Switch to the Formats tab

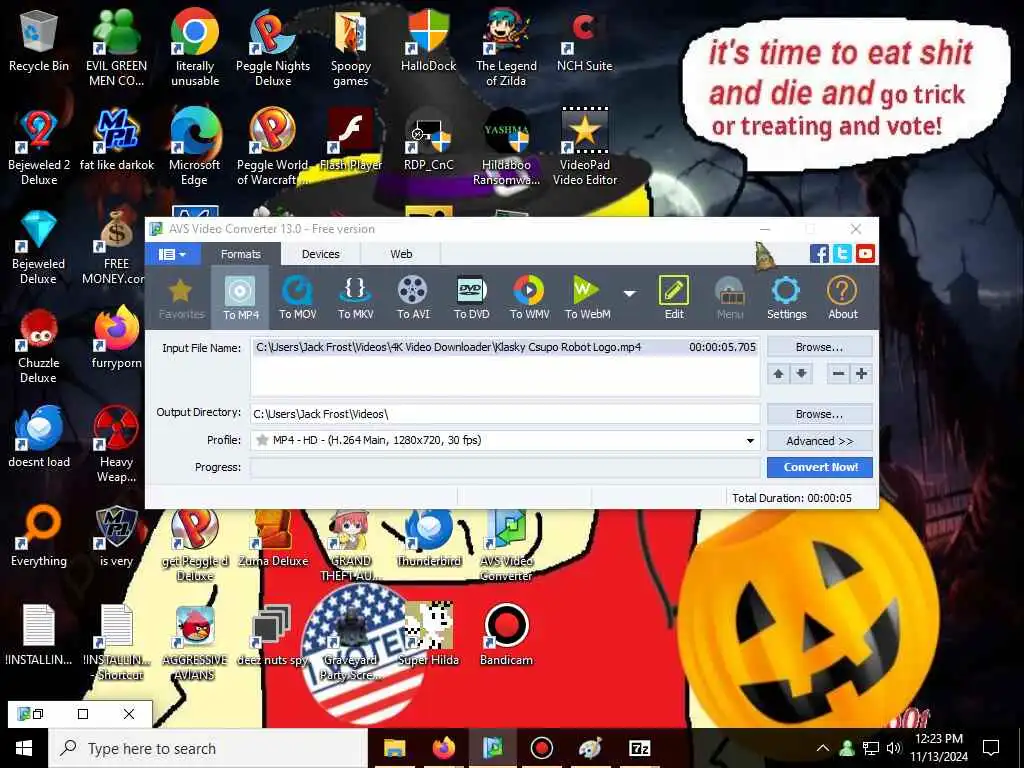[240, 254]
